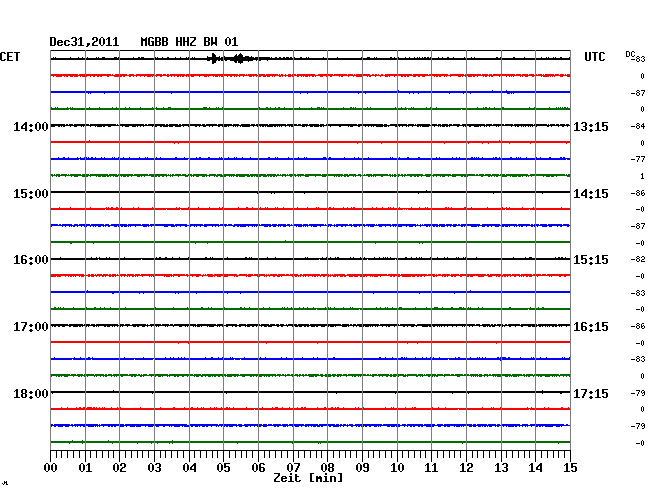Click the 12 minute axis label
The height and width of the screenshot is (494, 650).
(466, 468)
